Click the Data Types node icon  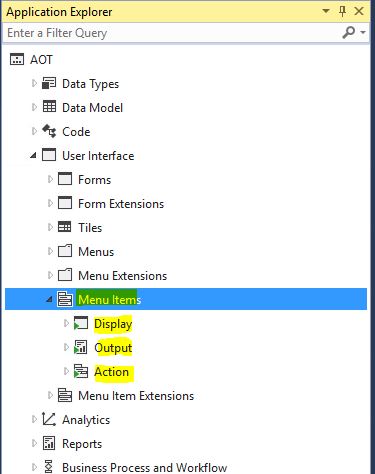49,83
